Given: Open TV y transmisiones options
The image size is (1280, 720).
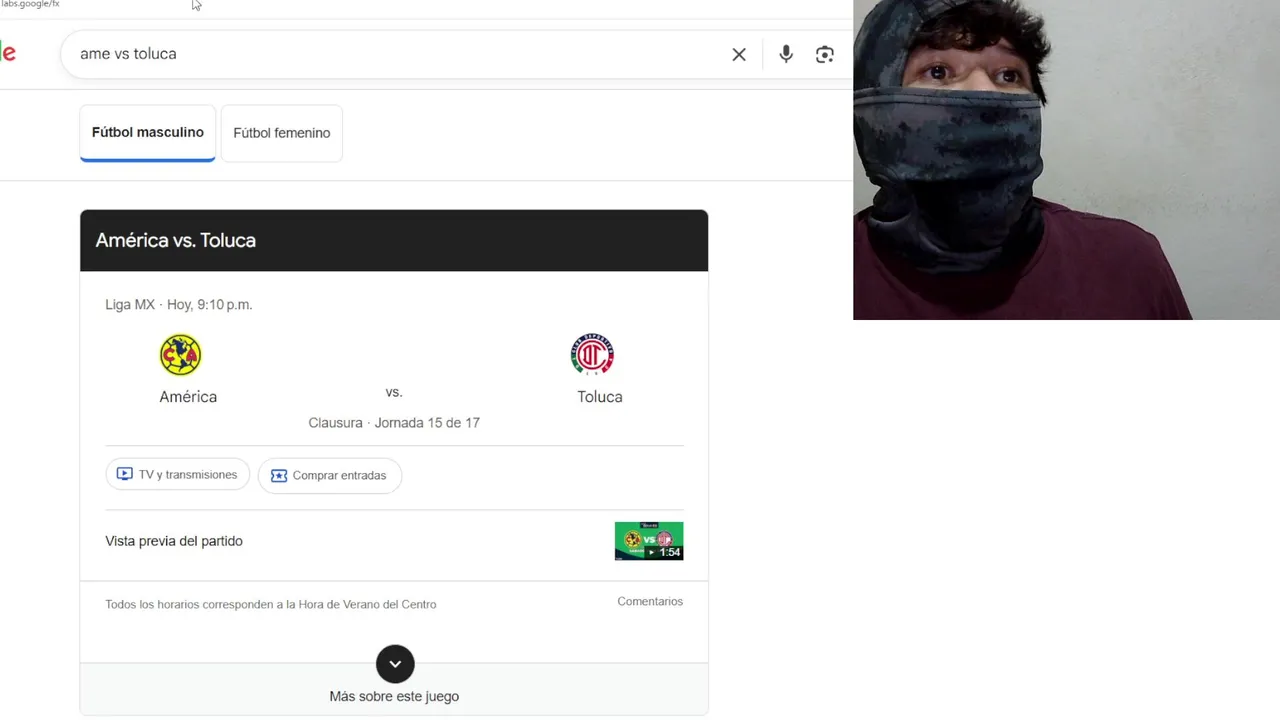Looking at the screenshot, I should coord(177,475).
